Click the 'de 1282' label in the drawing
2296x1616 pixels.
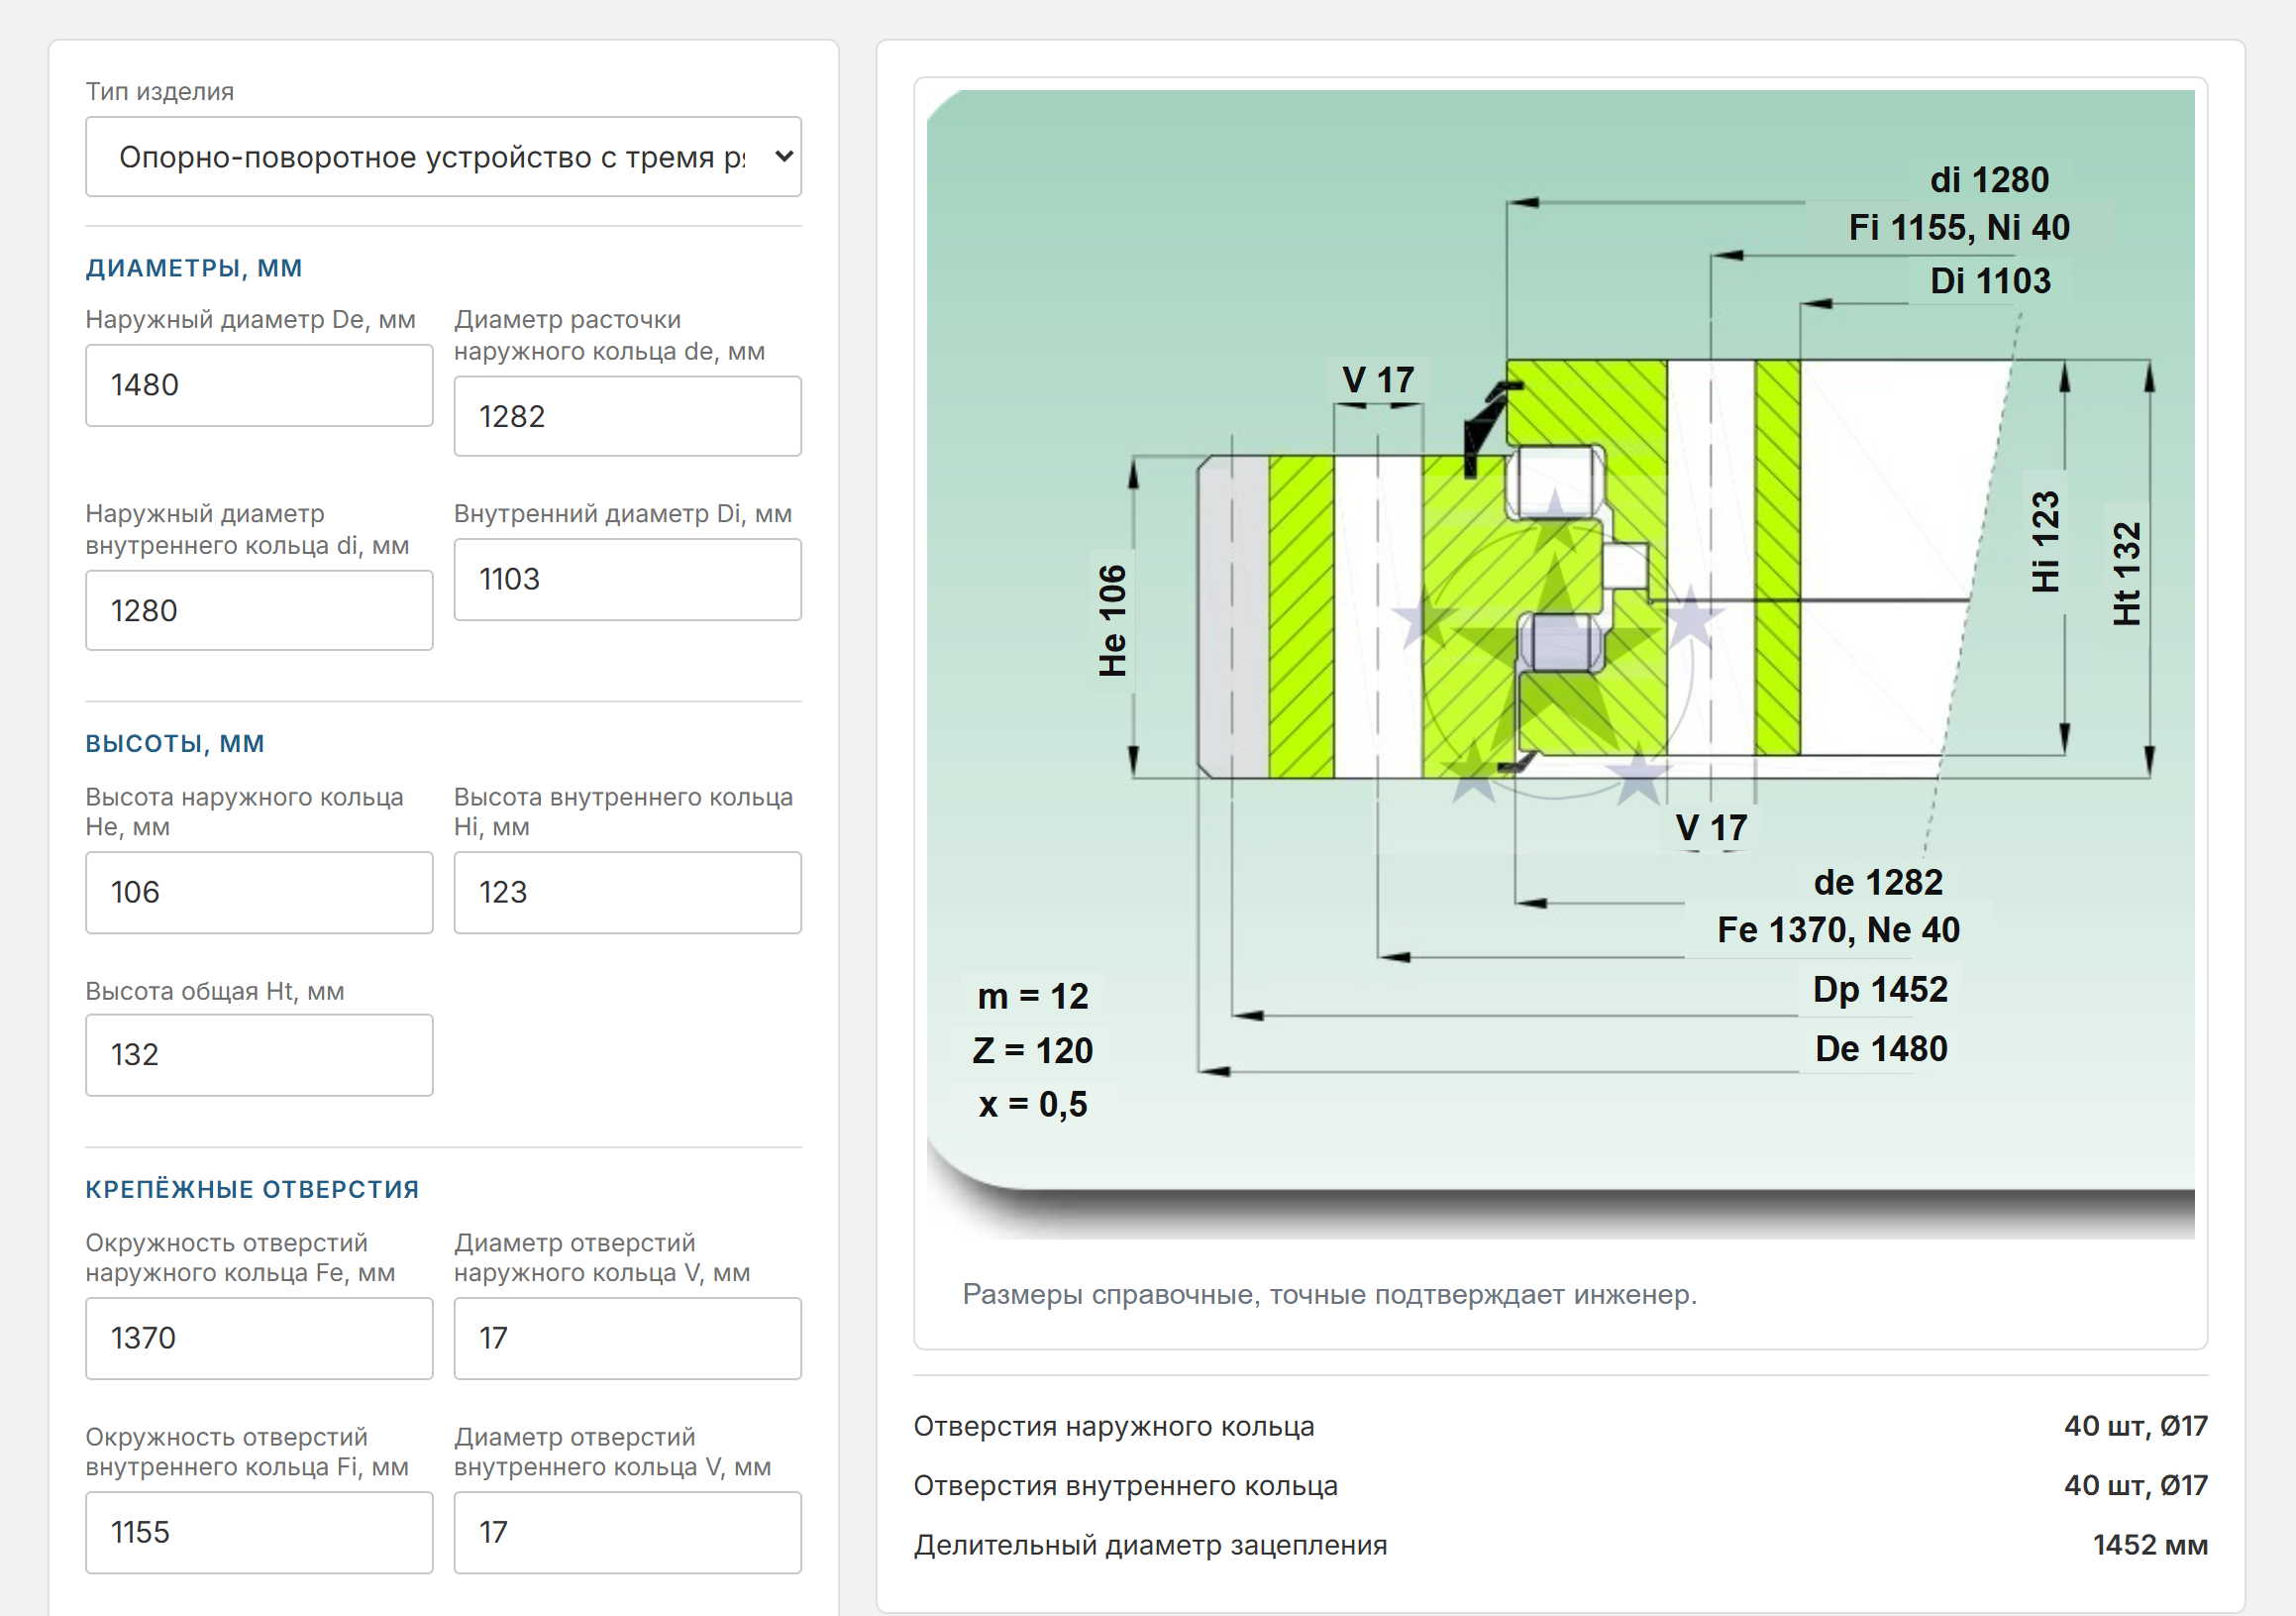point(1878,882)
